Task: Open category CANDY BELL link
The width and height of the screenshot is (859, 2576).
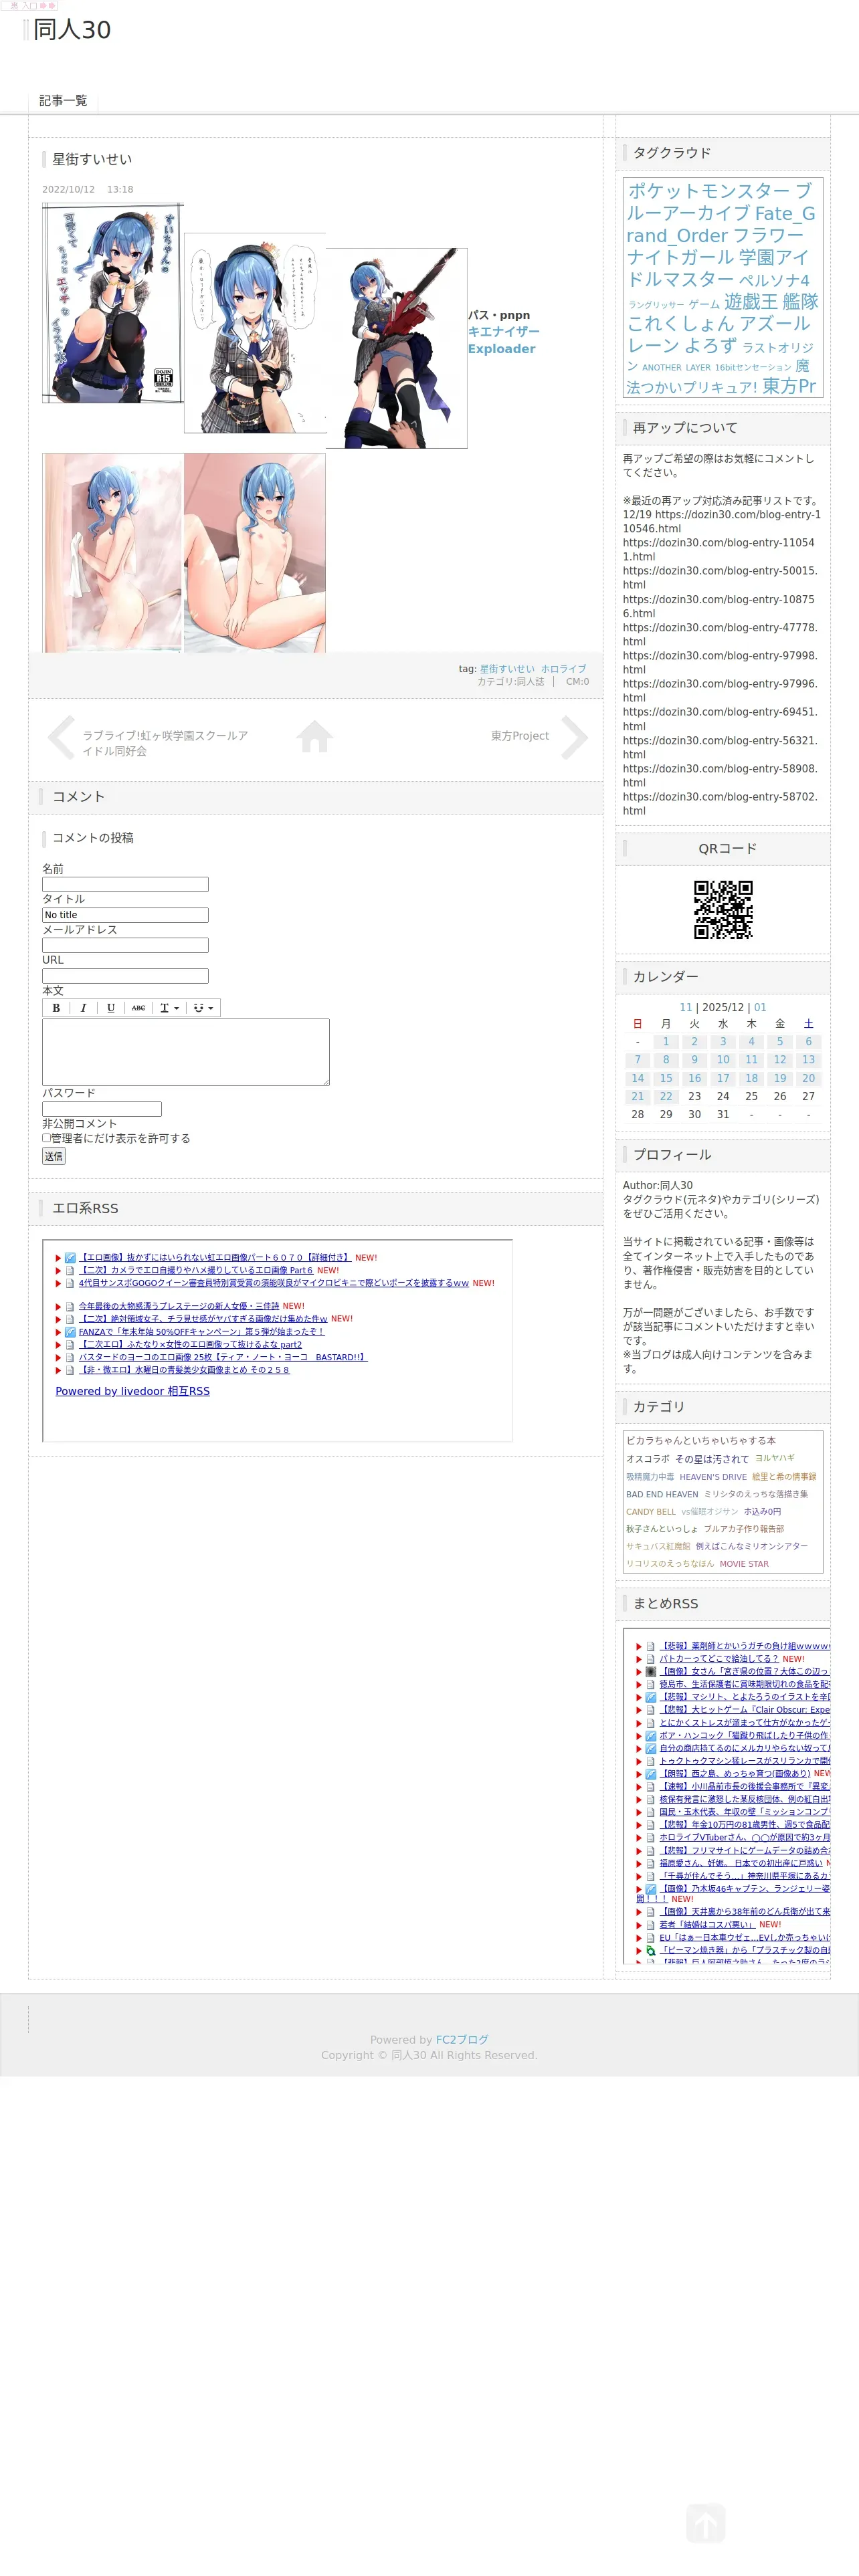Action: click(x=651, y=1512)
